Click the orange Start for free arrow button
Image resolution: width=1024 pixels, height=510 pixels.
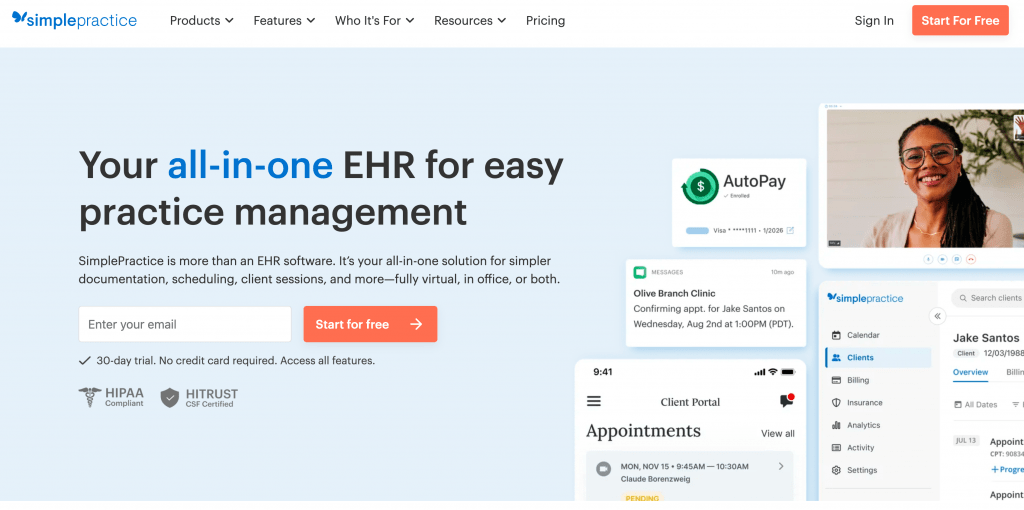coord(370,325)
